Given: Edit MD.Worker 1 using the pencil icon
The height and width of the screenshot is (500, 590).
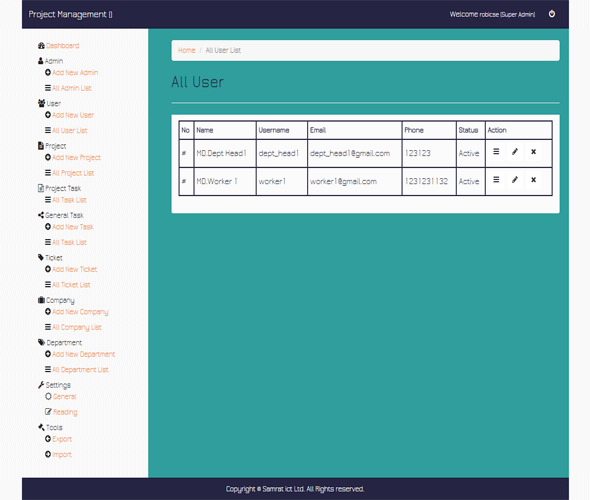Looking at the screenshot, I should point(514,180).
